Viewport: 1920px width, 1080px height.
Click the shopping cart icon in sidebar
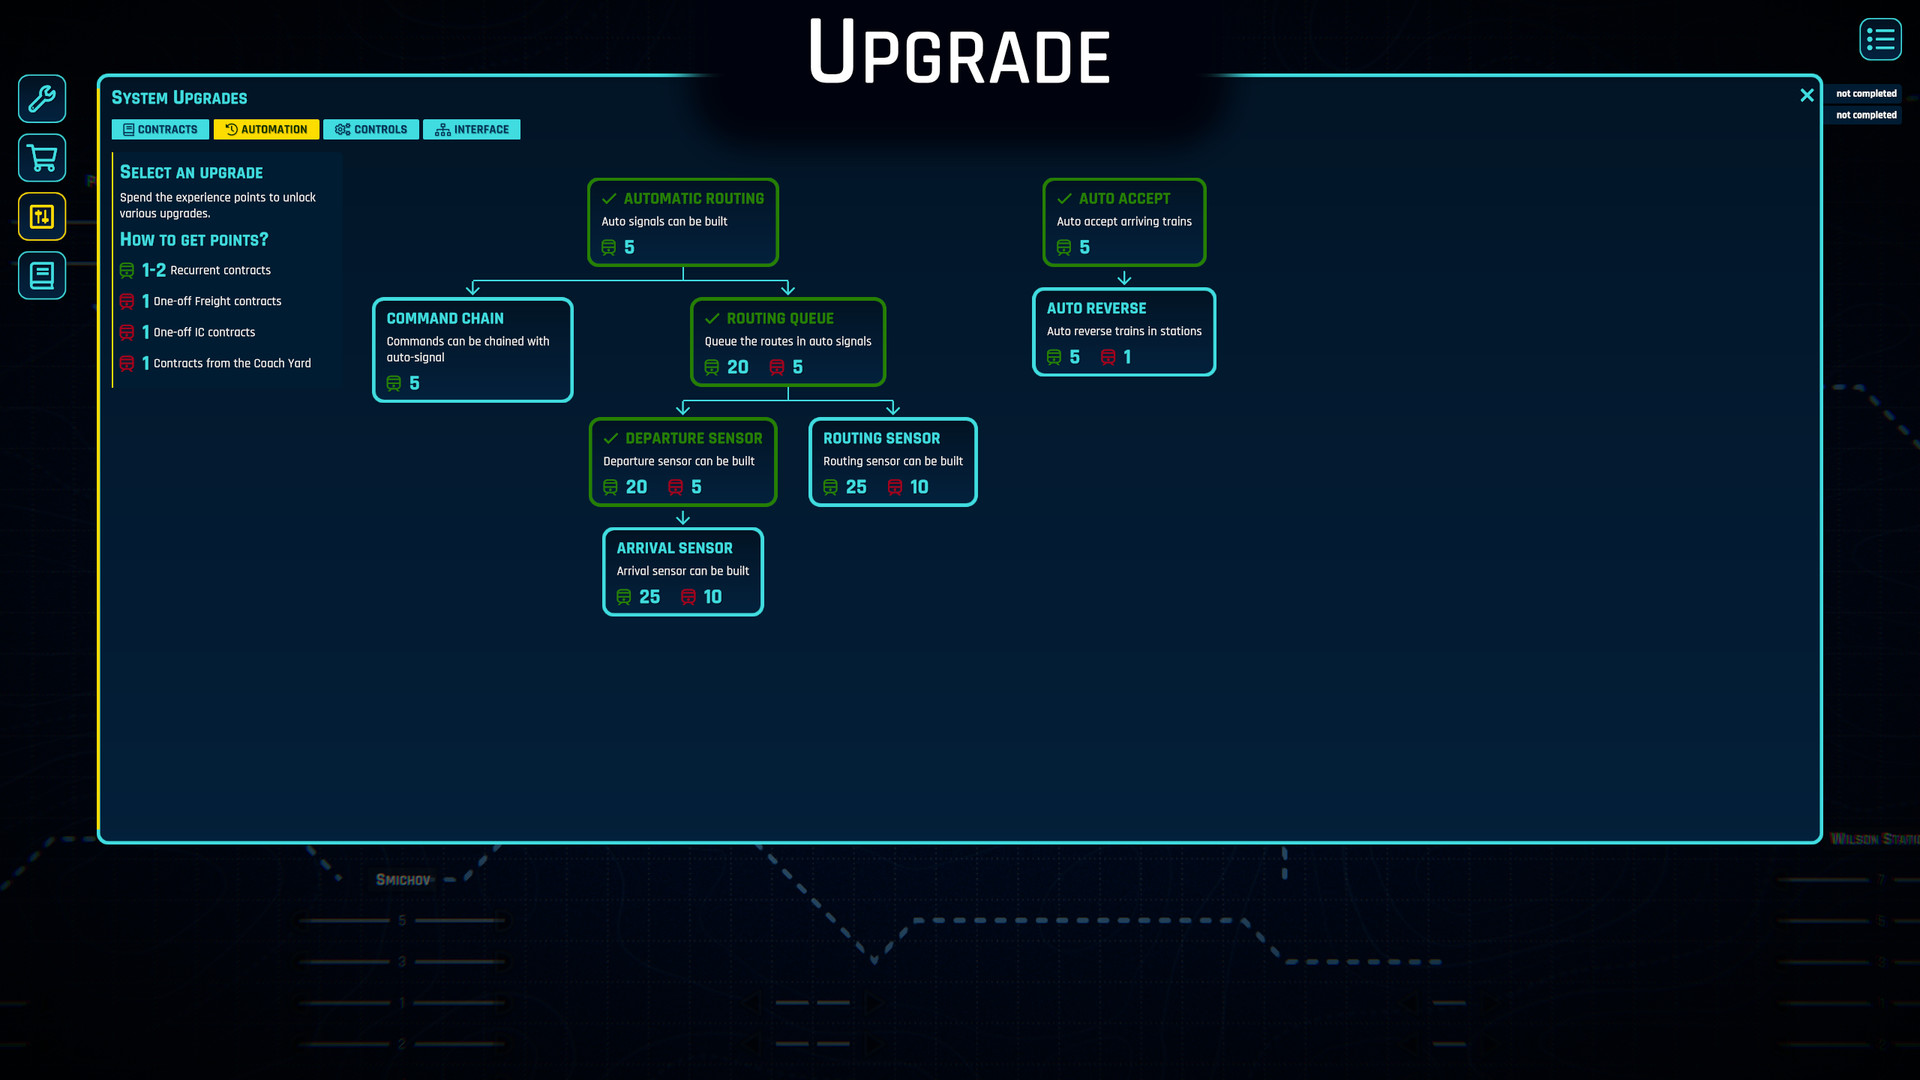tap(42, 157)
